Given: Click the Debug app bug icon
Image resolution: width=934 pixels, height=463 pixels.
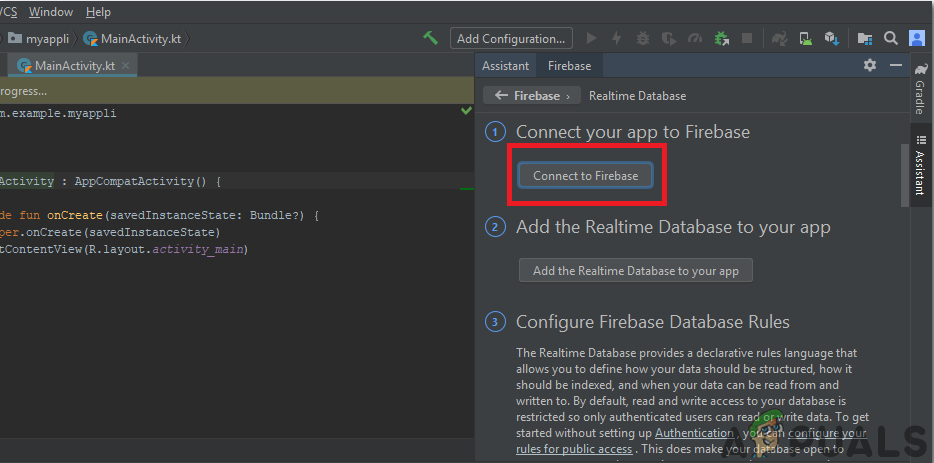Looking at the screenshot, I should (643, 38).
